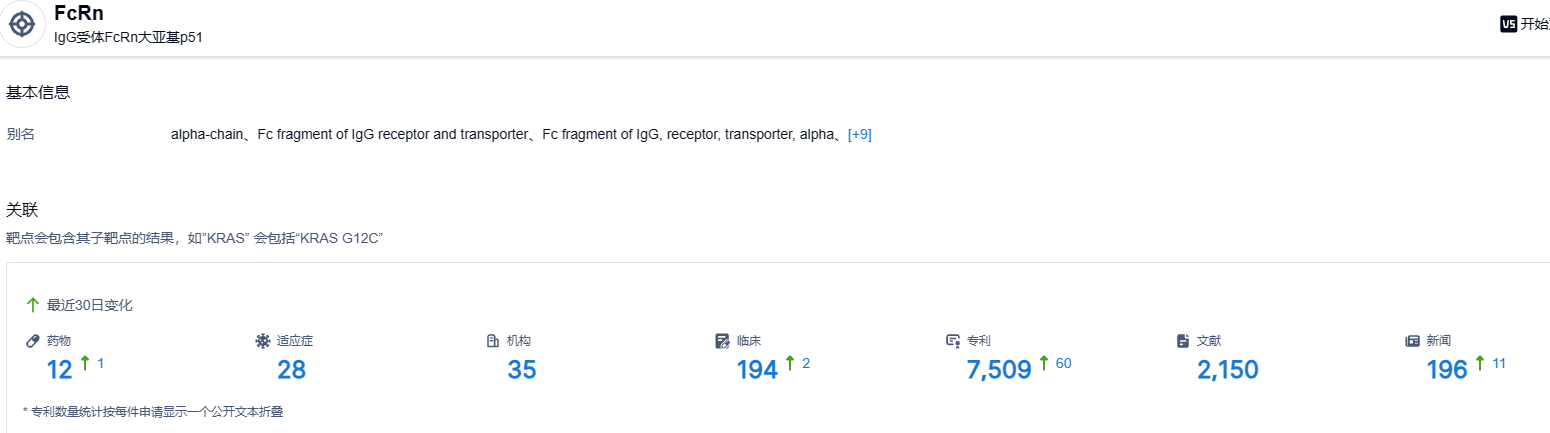
Task: Click the pill icon beside 药物
Action: [x=33, y=341]
